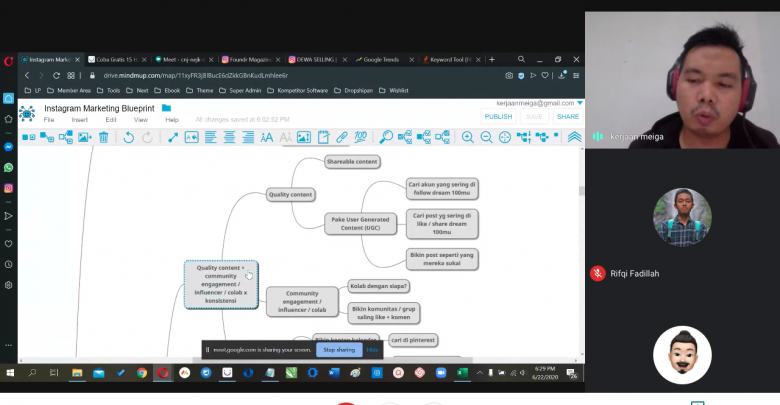
Task: Open Zoom from the taskbar
Action: (x=441, y=373)
